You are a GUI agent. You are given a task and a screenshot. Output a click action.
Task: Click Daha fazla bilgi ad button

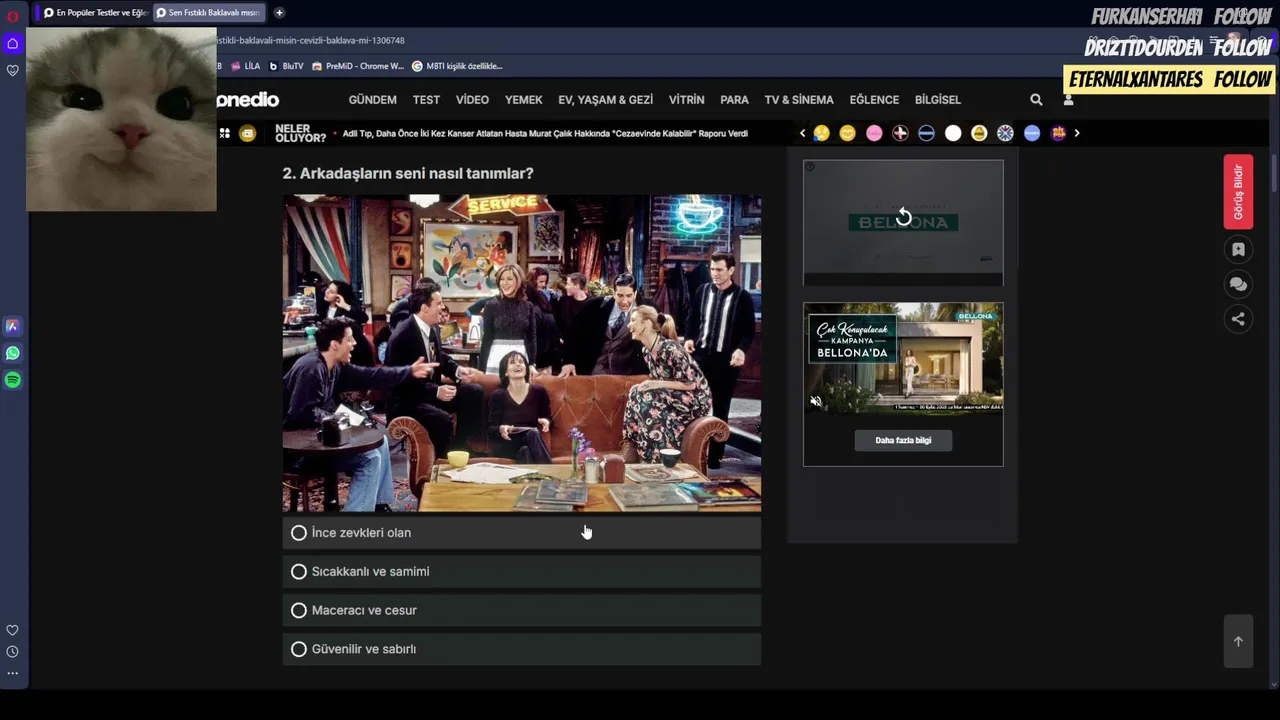(903, 440)
